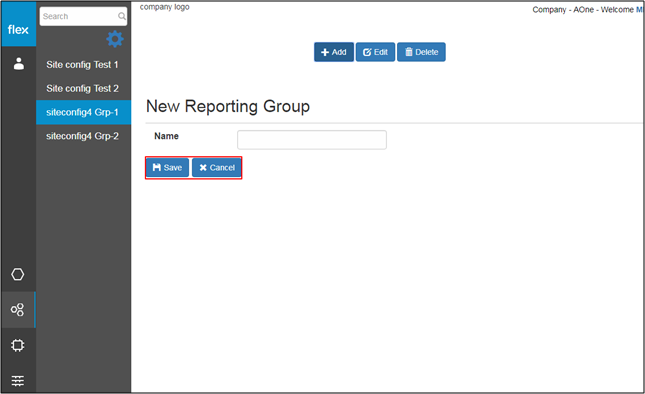
Task: Select siteconfig4 Grp-1 entry
Action: (x=84, y=112)
